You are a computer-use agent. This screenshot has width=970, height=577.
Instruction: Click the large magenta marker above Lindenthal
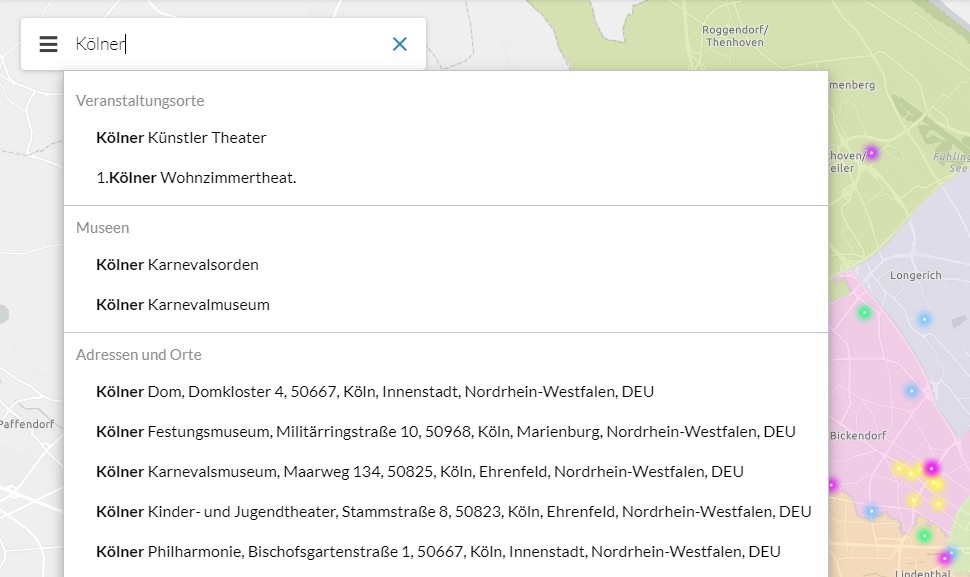931,469
